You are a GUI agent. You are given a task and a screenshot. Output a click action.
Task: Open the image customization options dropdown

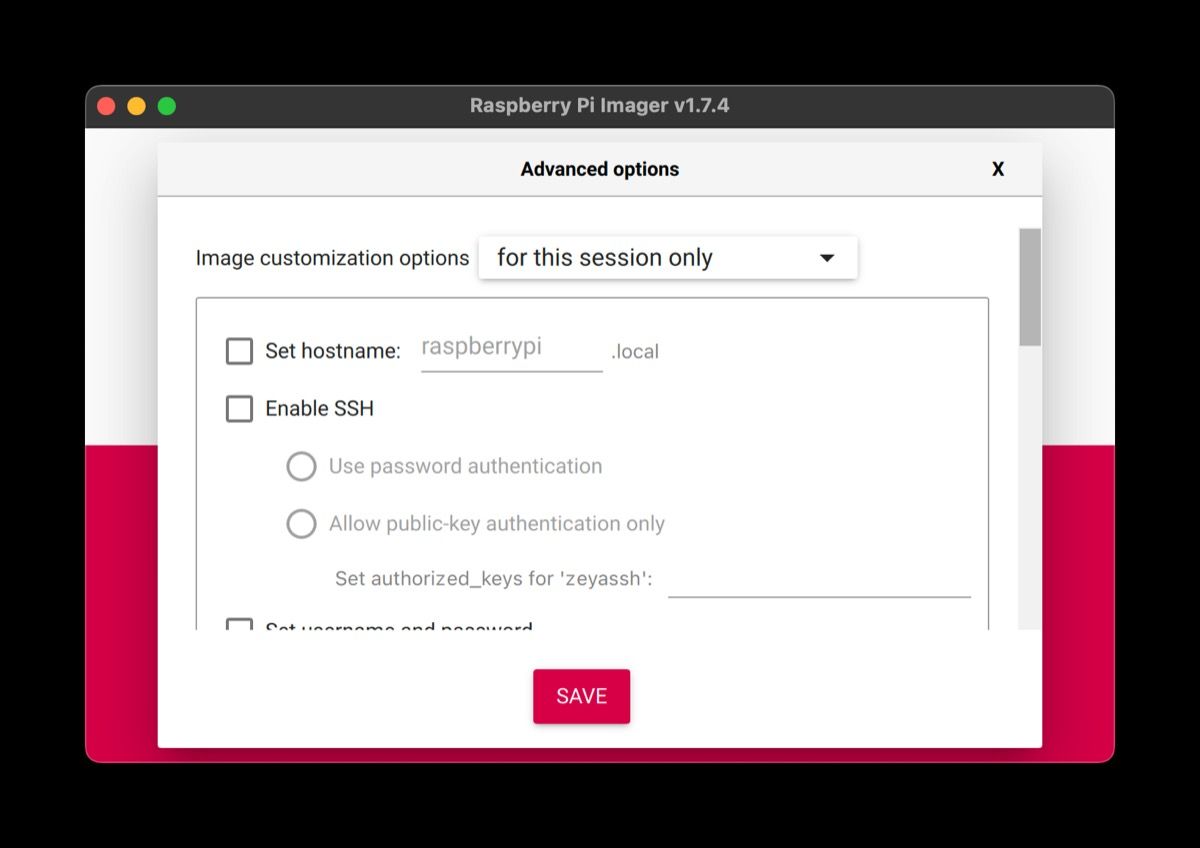coord(667,258)
